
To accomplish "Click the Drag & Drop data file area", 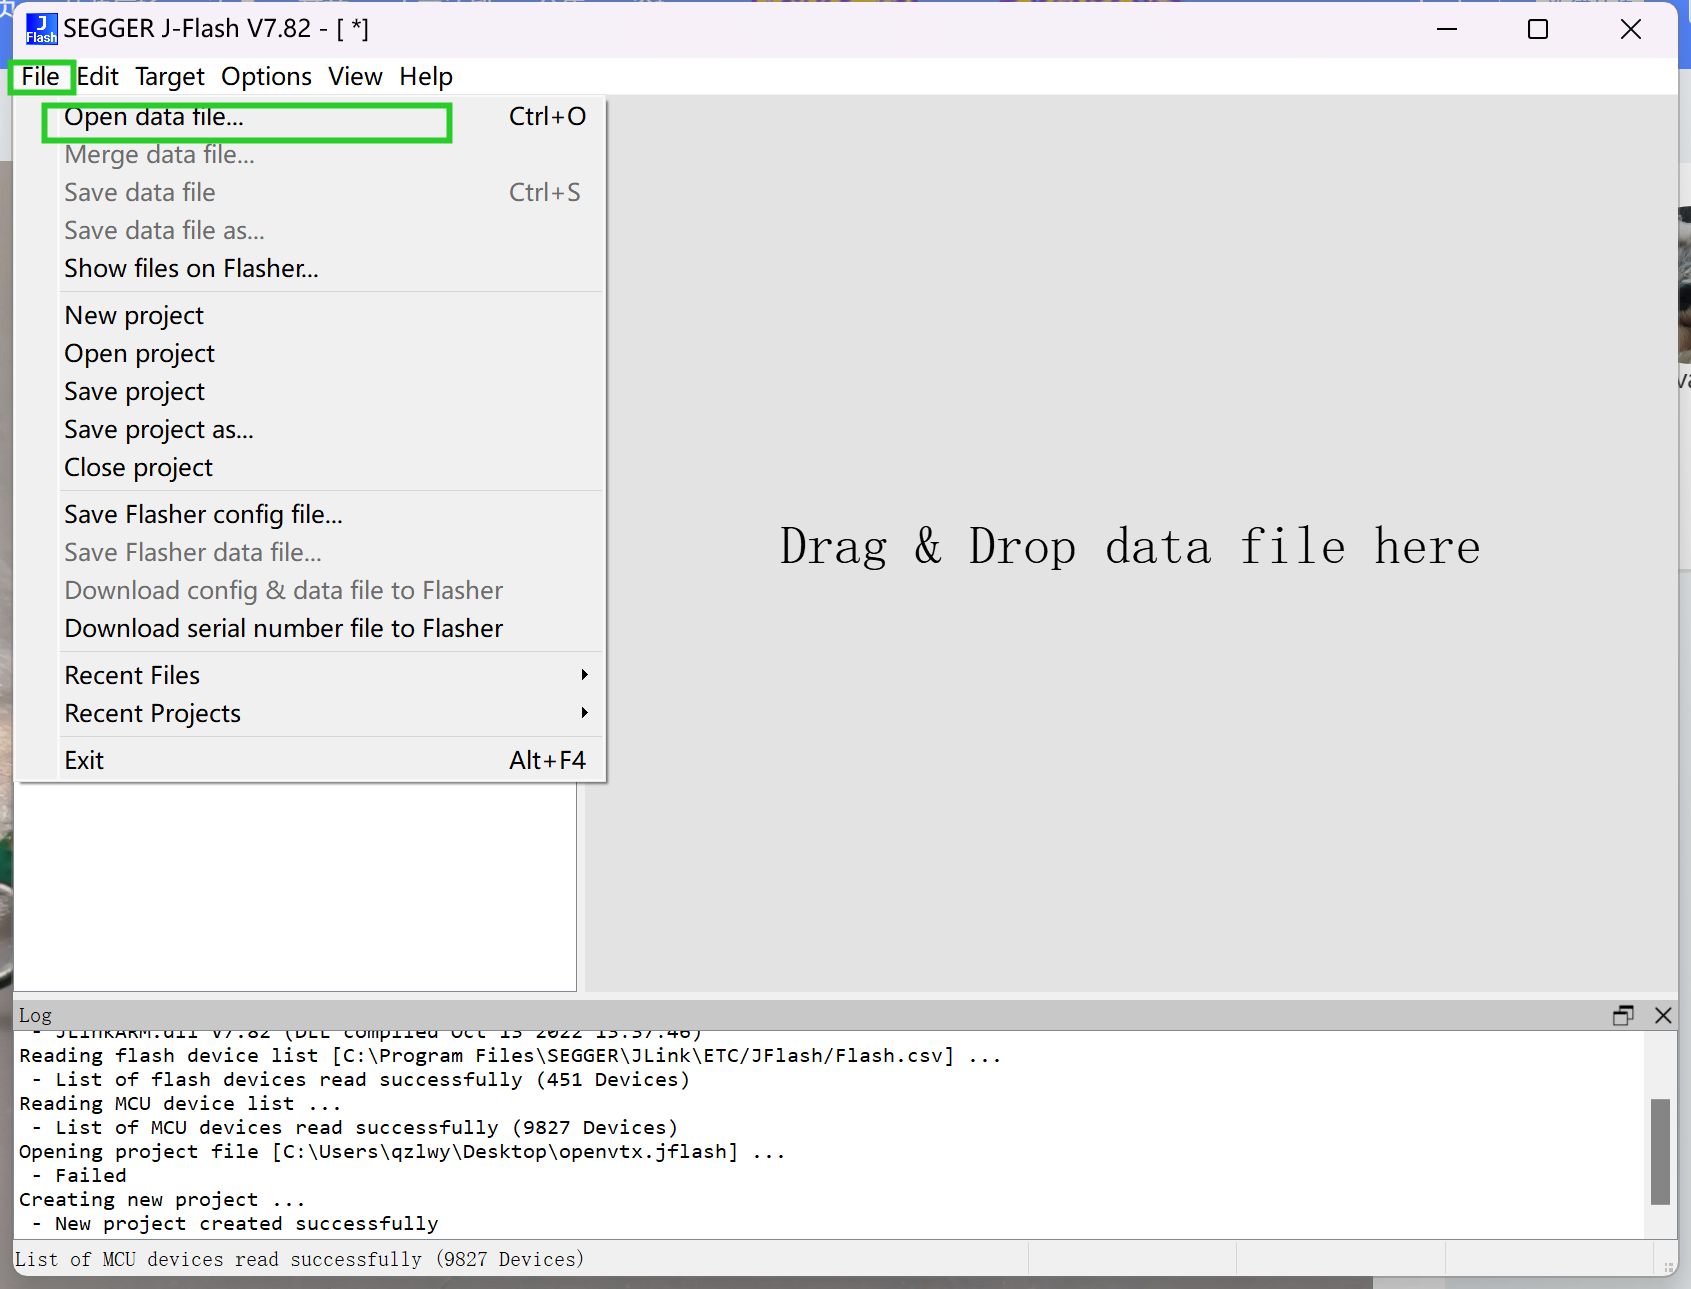I will click(x=1130, y=546).
